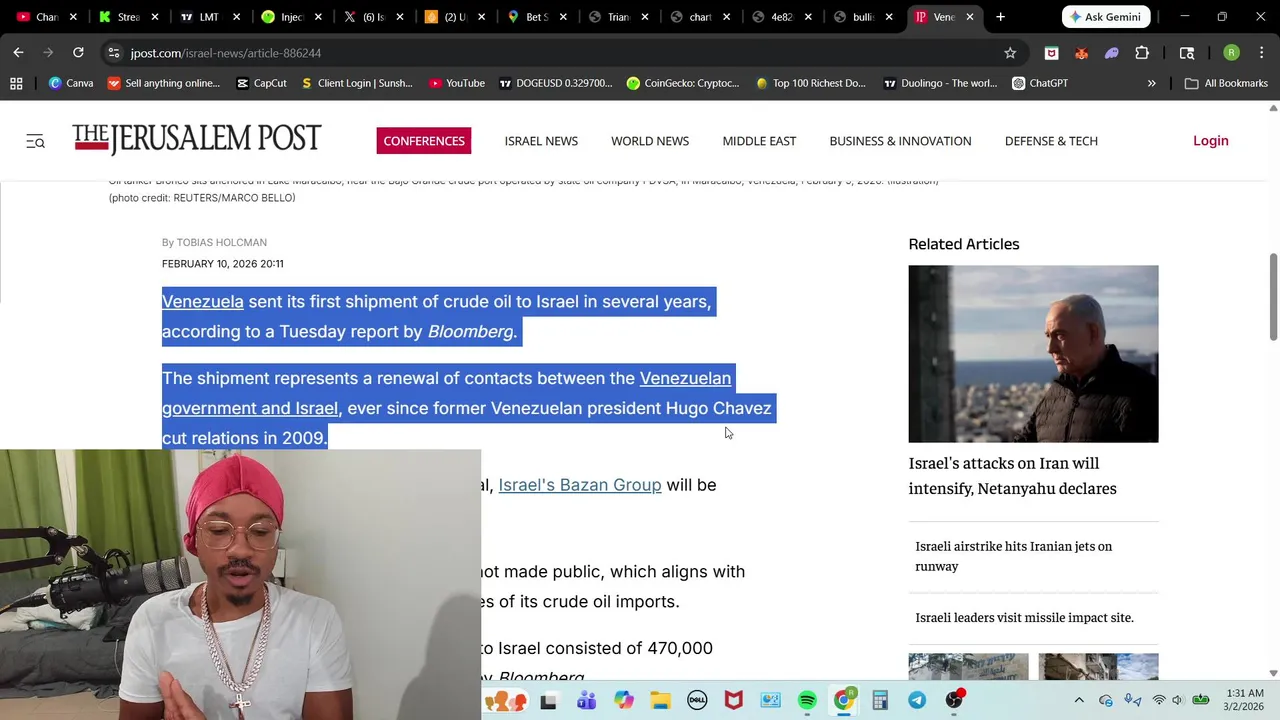The image size is (1280, 720).
Task: Open the Defense & Tech menu
Action: pyautogui.click(x=1051, y=141)
